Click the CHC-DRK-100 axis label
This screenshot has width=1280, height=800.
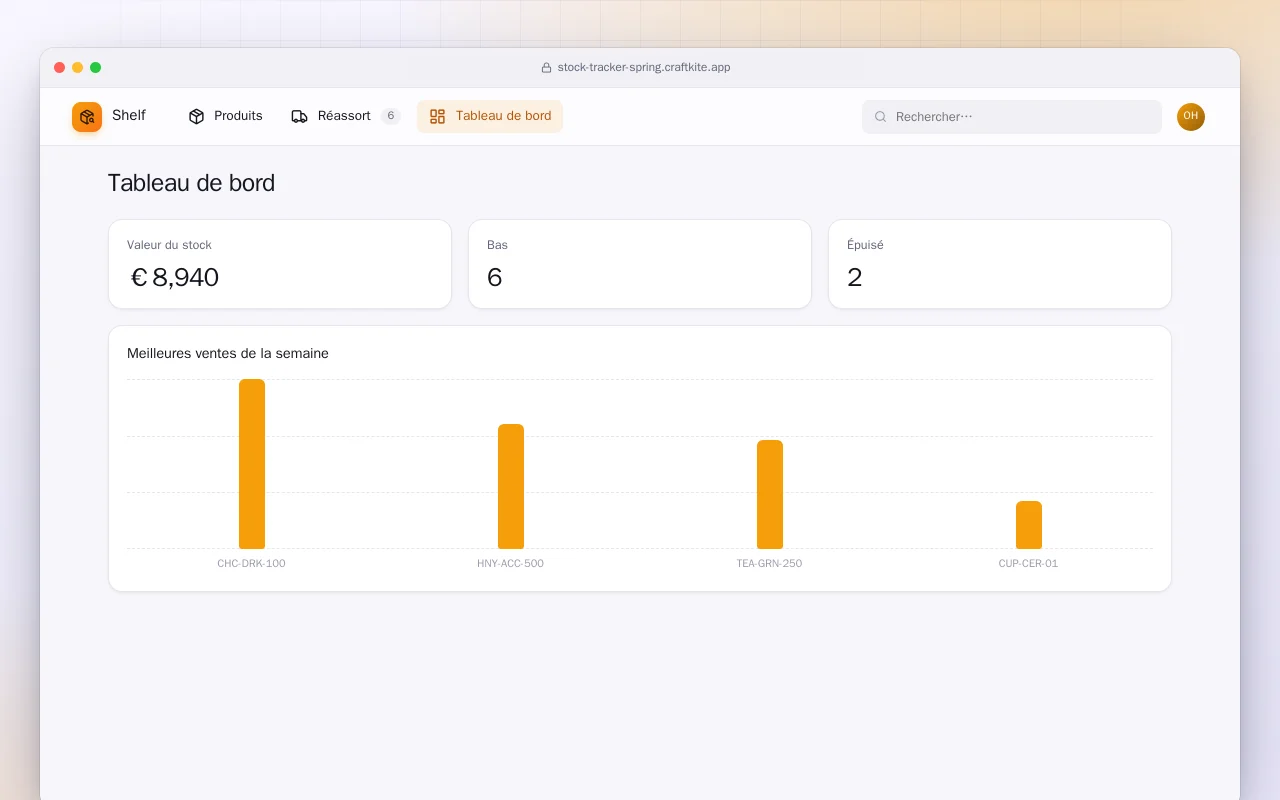[251, 564]
